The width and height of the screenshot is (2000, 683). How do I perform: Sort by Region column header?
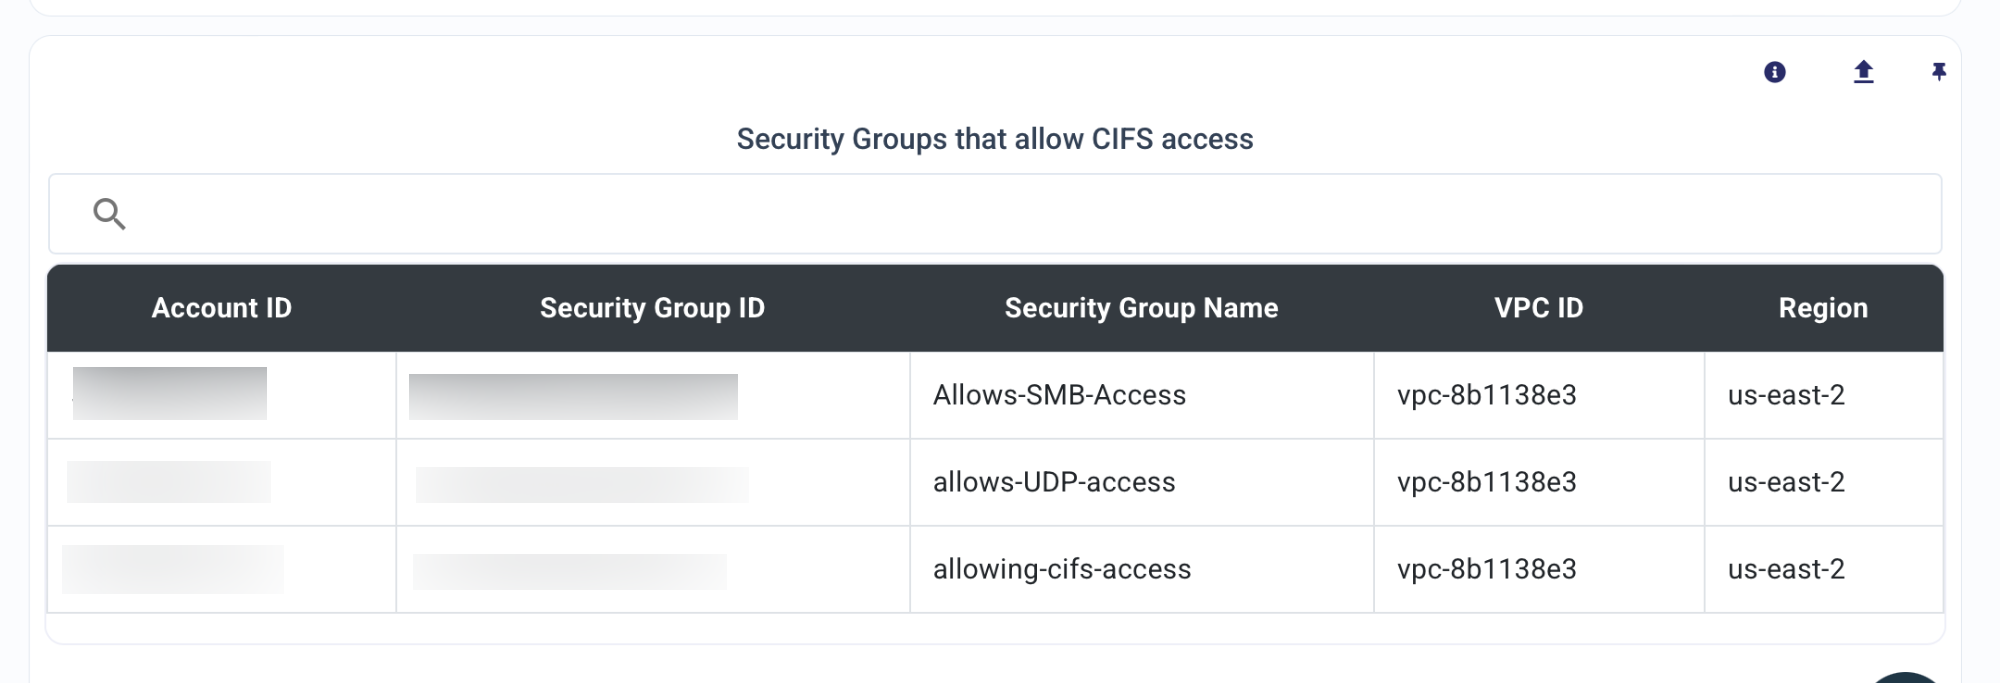click(x=1823, y=308)
